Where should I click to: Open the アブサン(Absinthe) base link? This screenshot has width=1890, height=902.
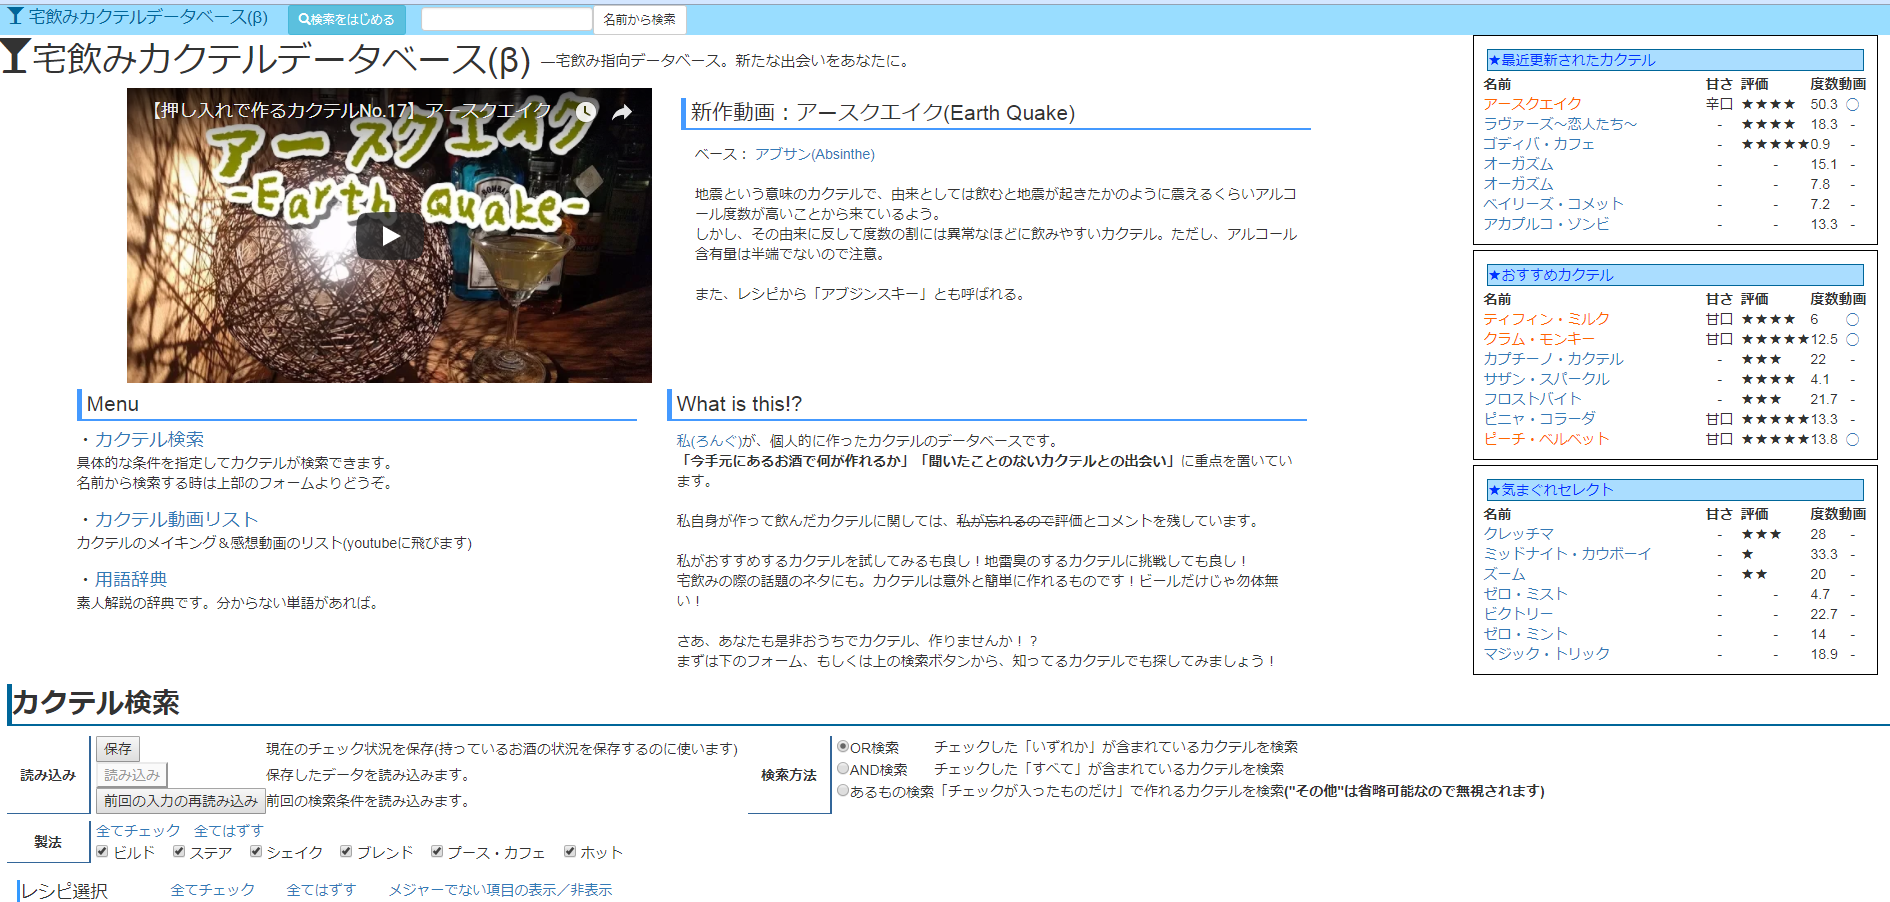tap(814, 154)
